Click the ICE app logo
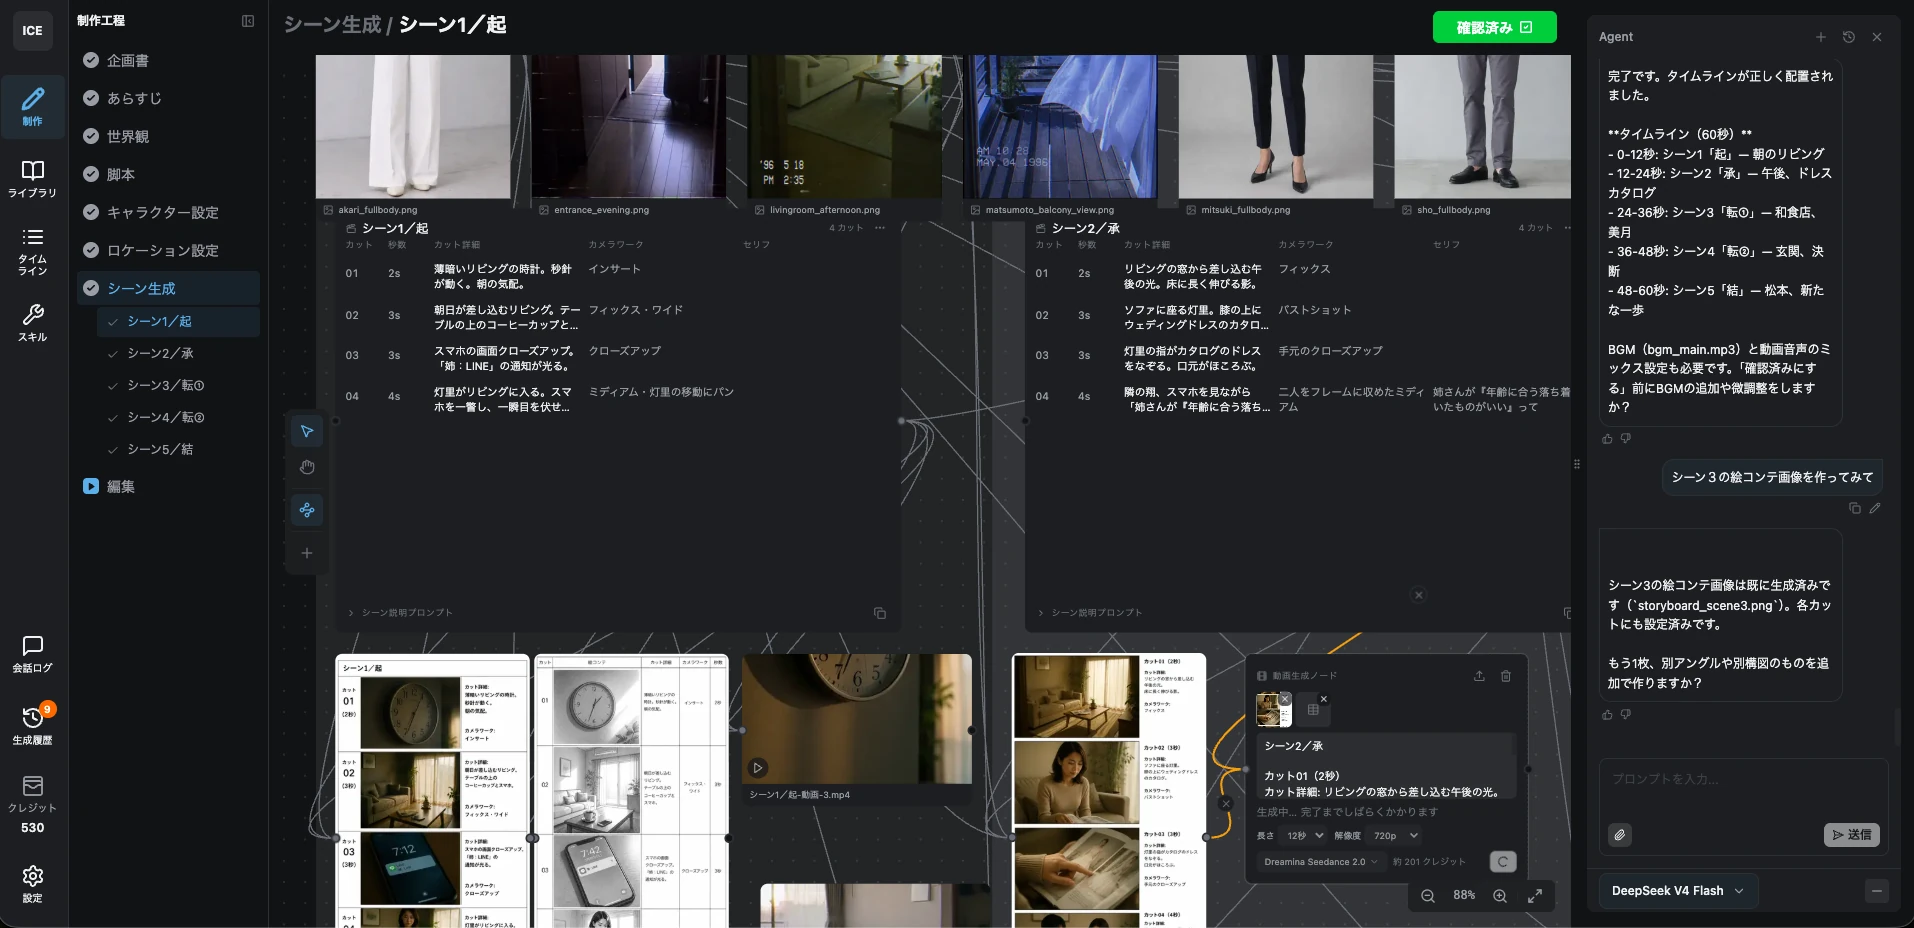The image size is (1914, 928). click(33, 31)
